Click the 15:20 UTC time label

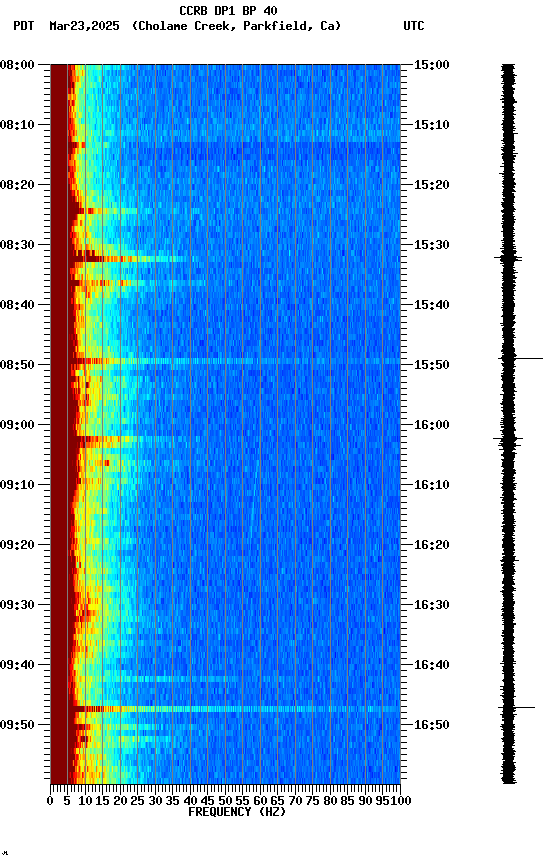click(x=432, y=185)
